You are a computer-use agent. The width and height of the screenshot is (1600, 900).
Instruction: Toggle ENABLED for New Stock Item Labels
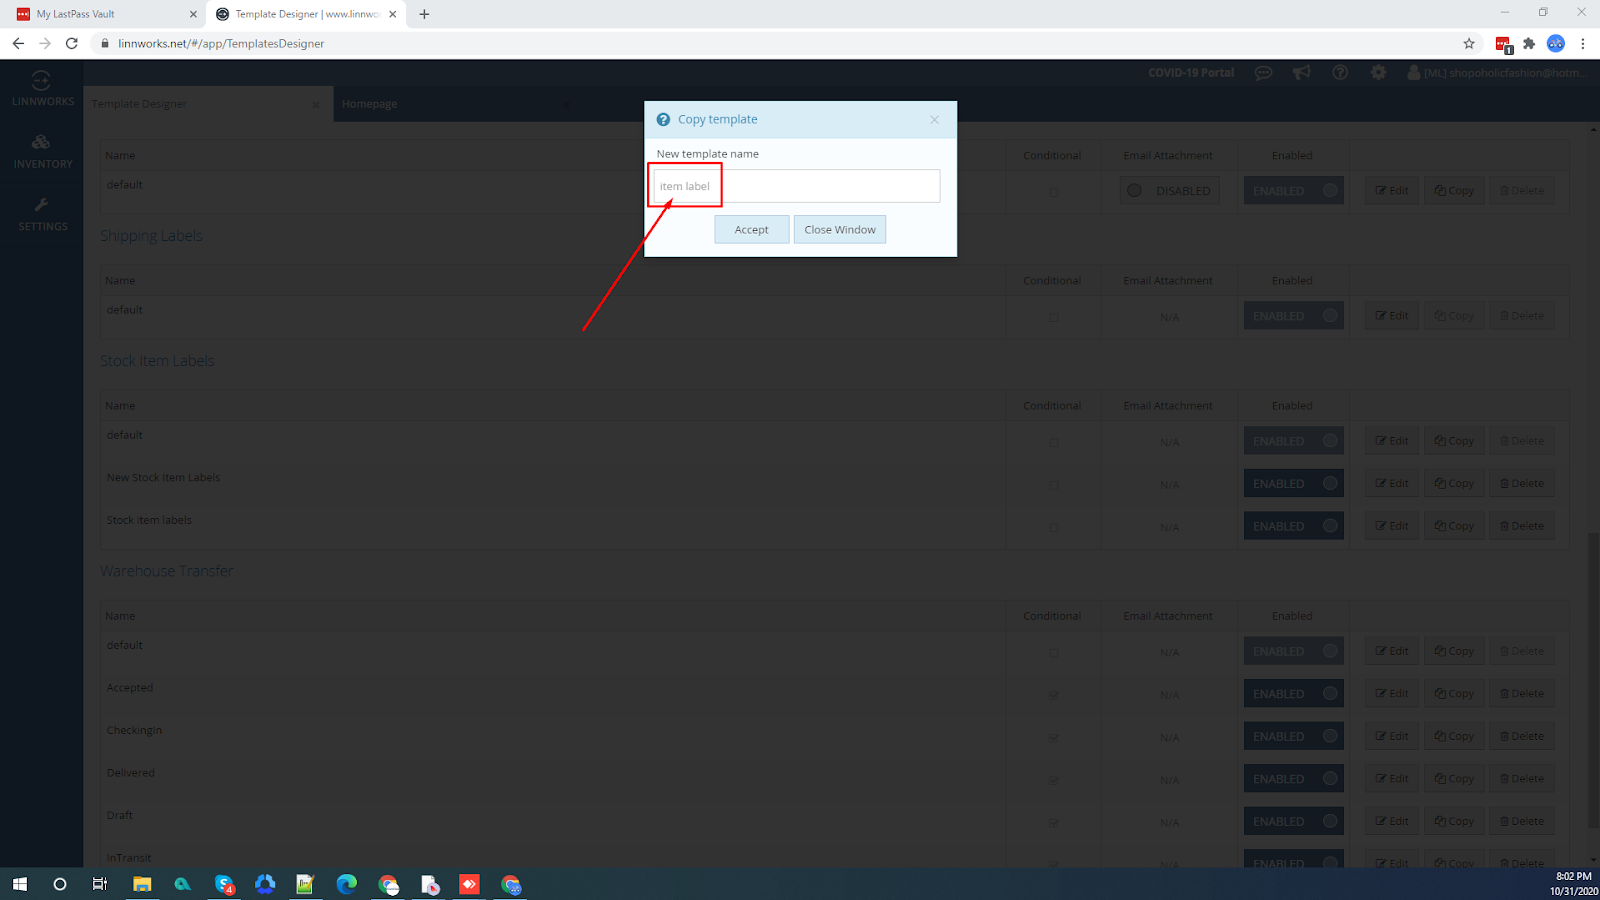pos(1294,484)
